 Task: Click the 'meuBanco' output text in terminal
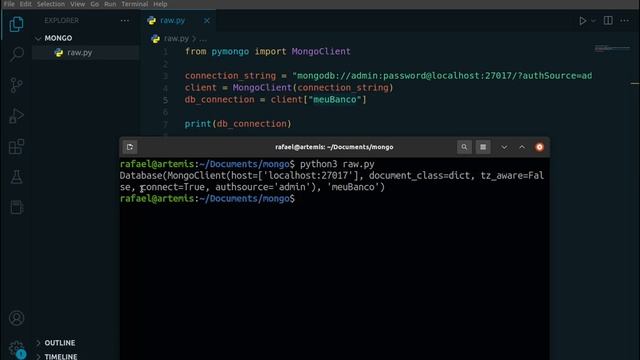point(353,187)
